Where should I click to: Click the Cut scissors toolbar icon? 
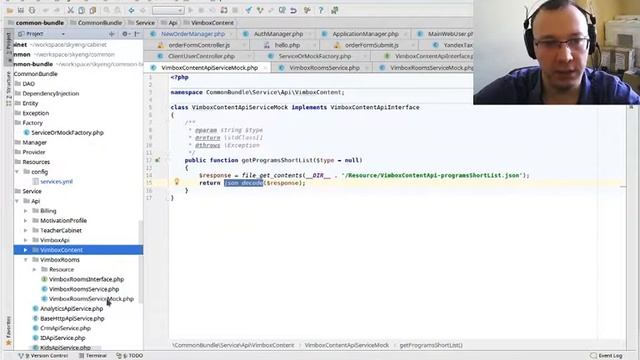[70, 11]
